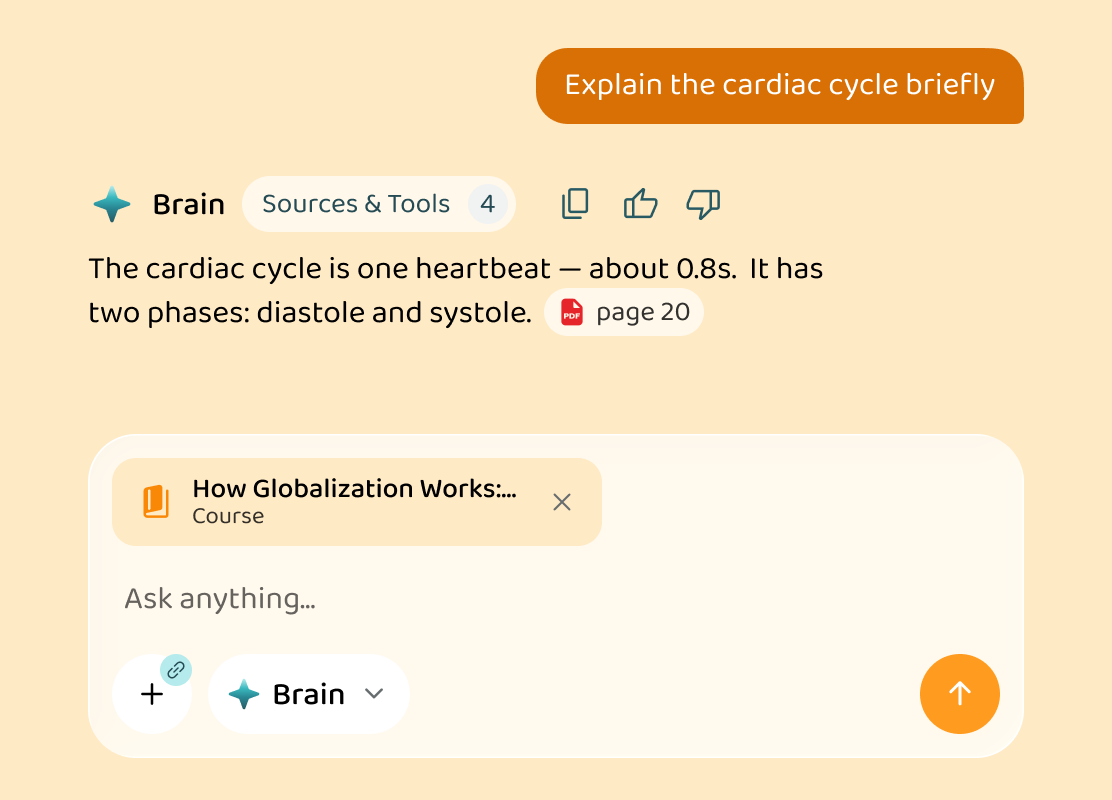Expand Sources & Tools panel
This screenshot has width=1112, height=800.
pos(379,204)
